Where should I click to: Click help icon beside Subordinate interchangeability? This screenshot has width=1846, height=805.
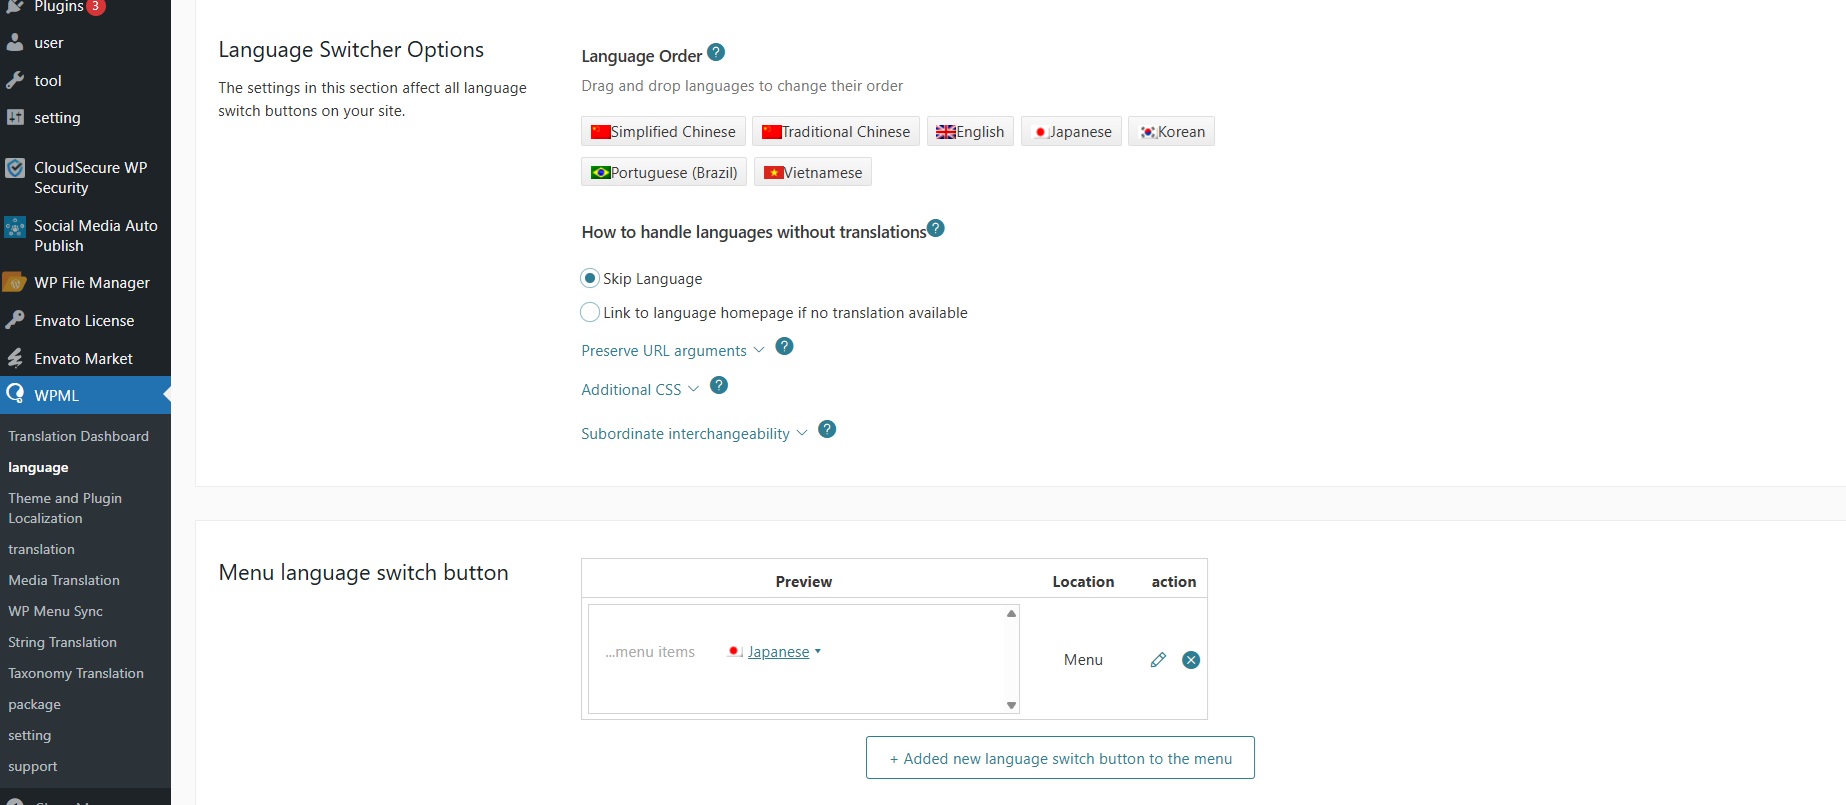(827, 429)
